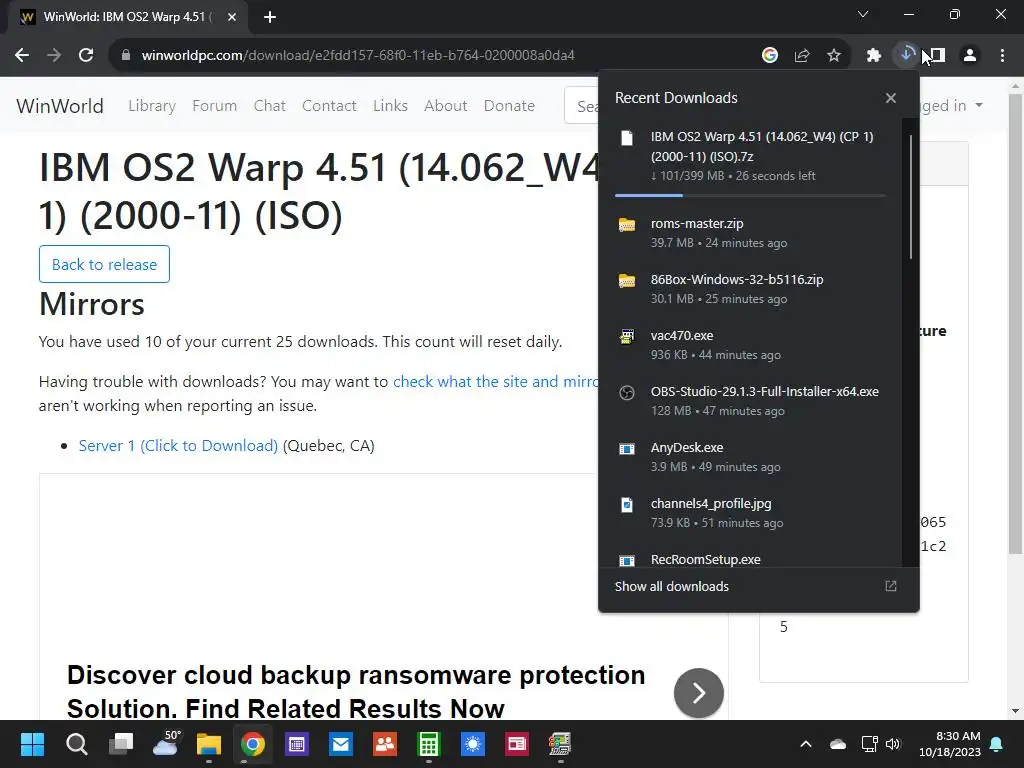1024x768 pixels.
Task: Open Task View on taskbar
Action: pyautogui.click(x=121, y=744)
